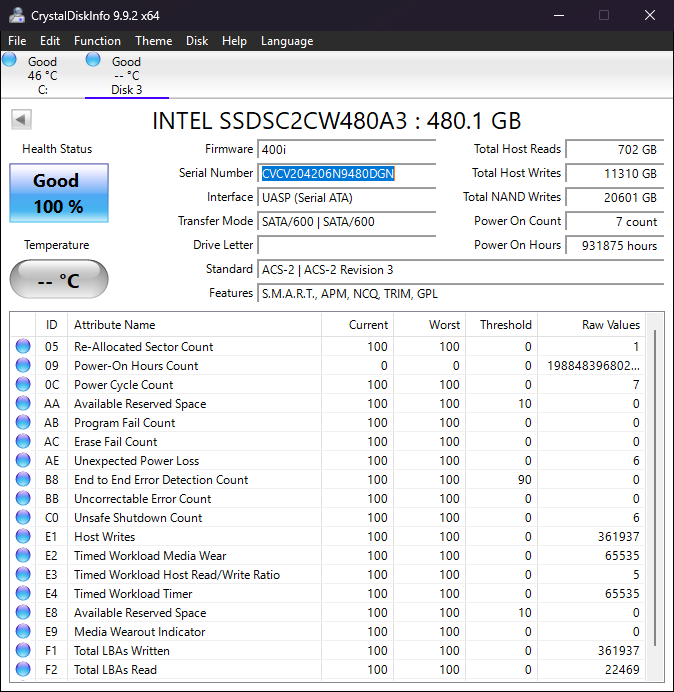The width and height of the screenshot is (674, 692).
Task: Click status orb for AA Available Reserved Space
Action: coord(23,403)
